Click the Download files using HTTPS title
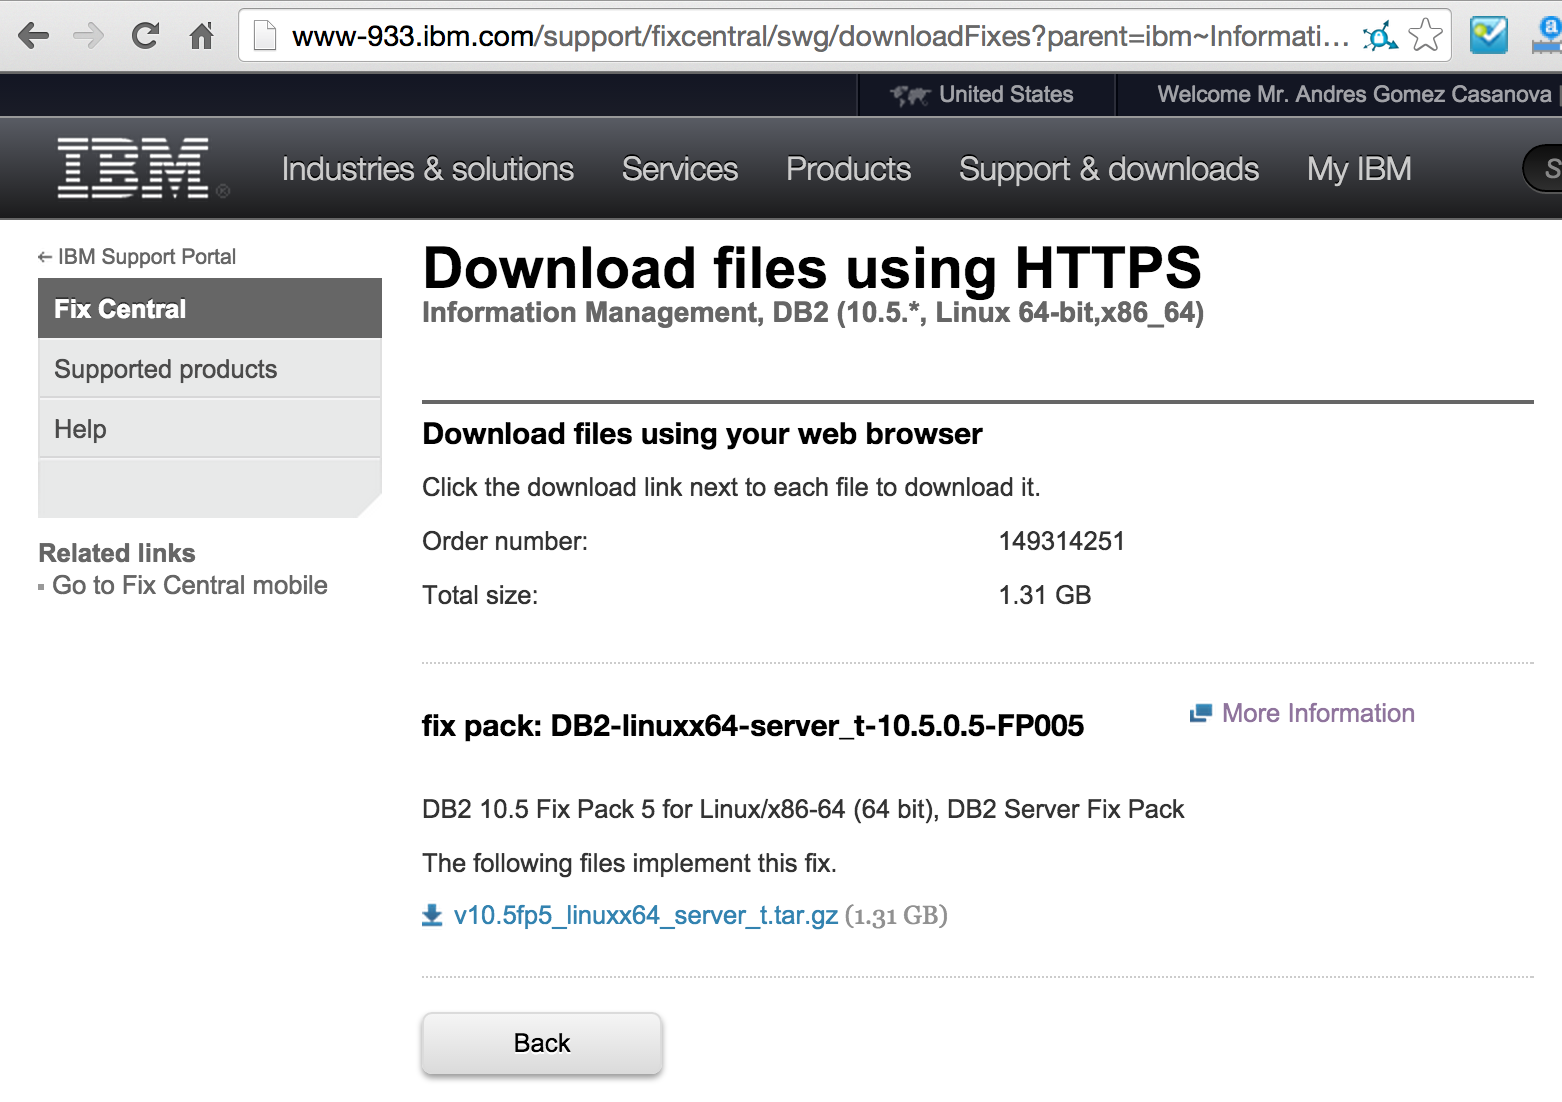The height and width of the screenshot is (1102, 1562). click(x=812, y=268)
